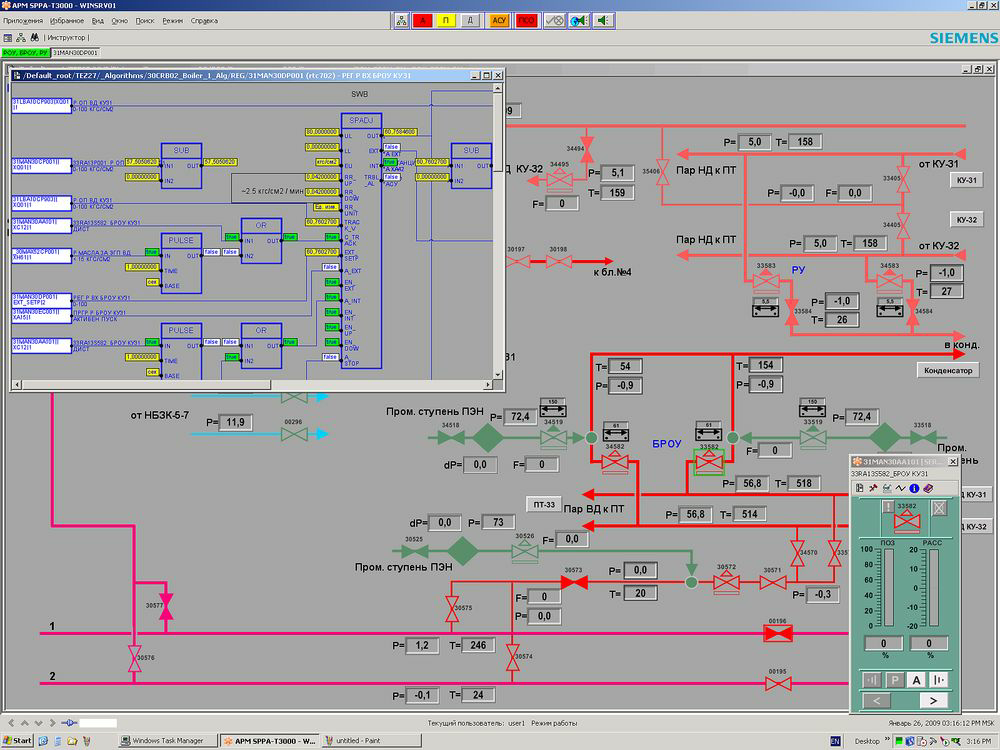Click the ПОЗ position bar gauge
The height and width of the screenshot is (750, 1000).
(x=888, y=587)
